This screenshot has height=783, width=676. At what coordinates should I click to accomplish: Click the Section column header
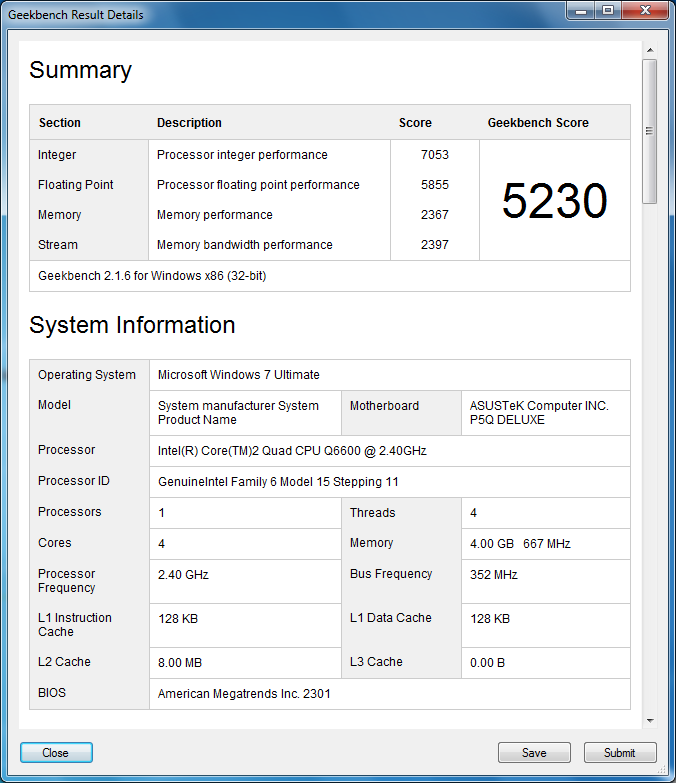59,123
